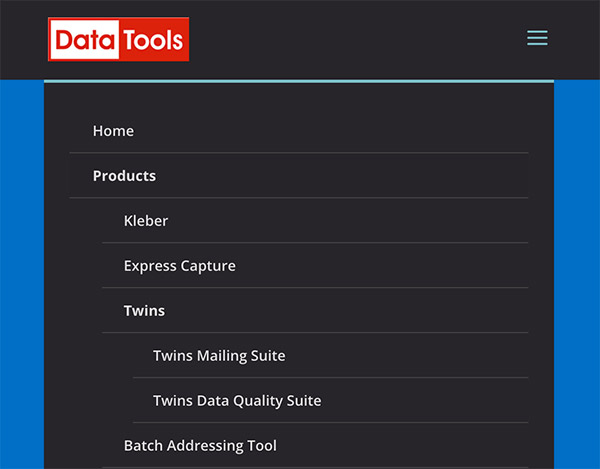
Task: Choose Batch Addressing Tool from the Products list
Action: (200, 446)
